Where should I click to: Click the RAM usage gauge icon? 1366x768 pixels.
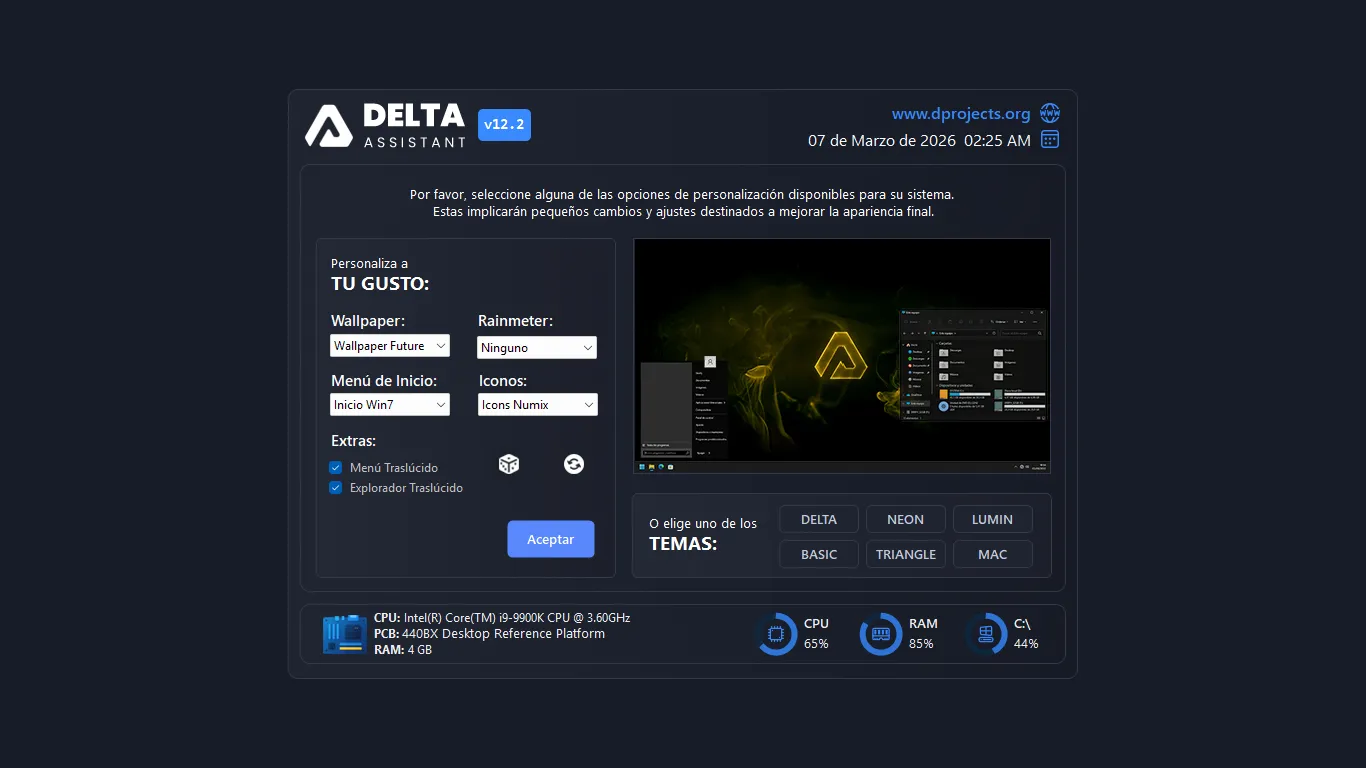click(881, 634)
